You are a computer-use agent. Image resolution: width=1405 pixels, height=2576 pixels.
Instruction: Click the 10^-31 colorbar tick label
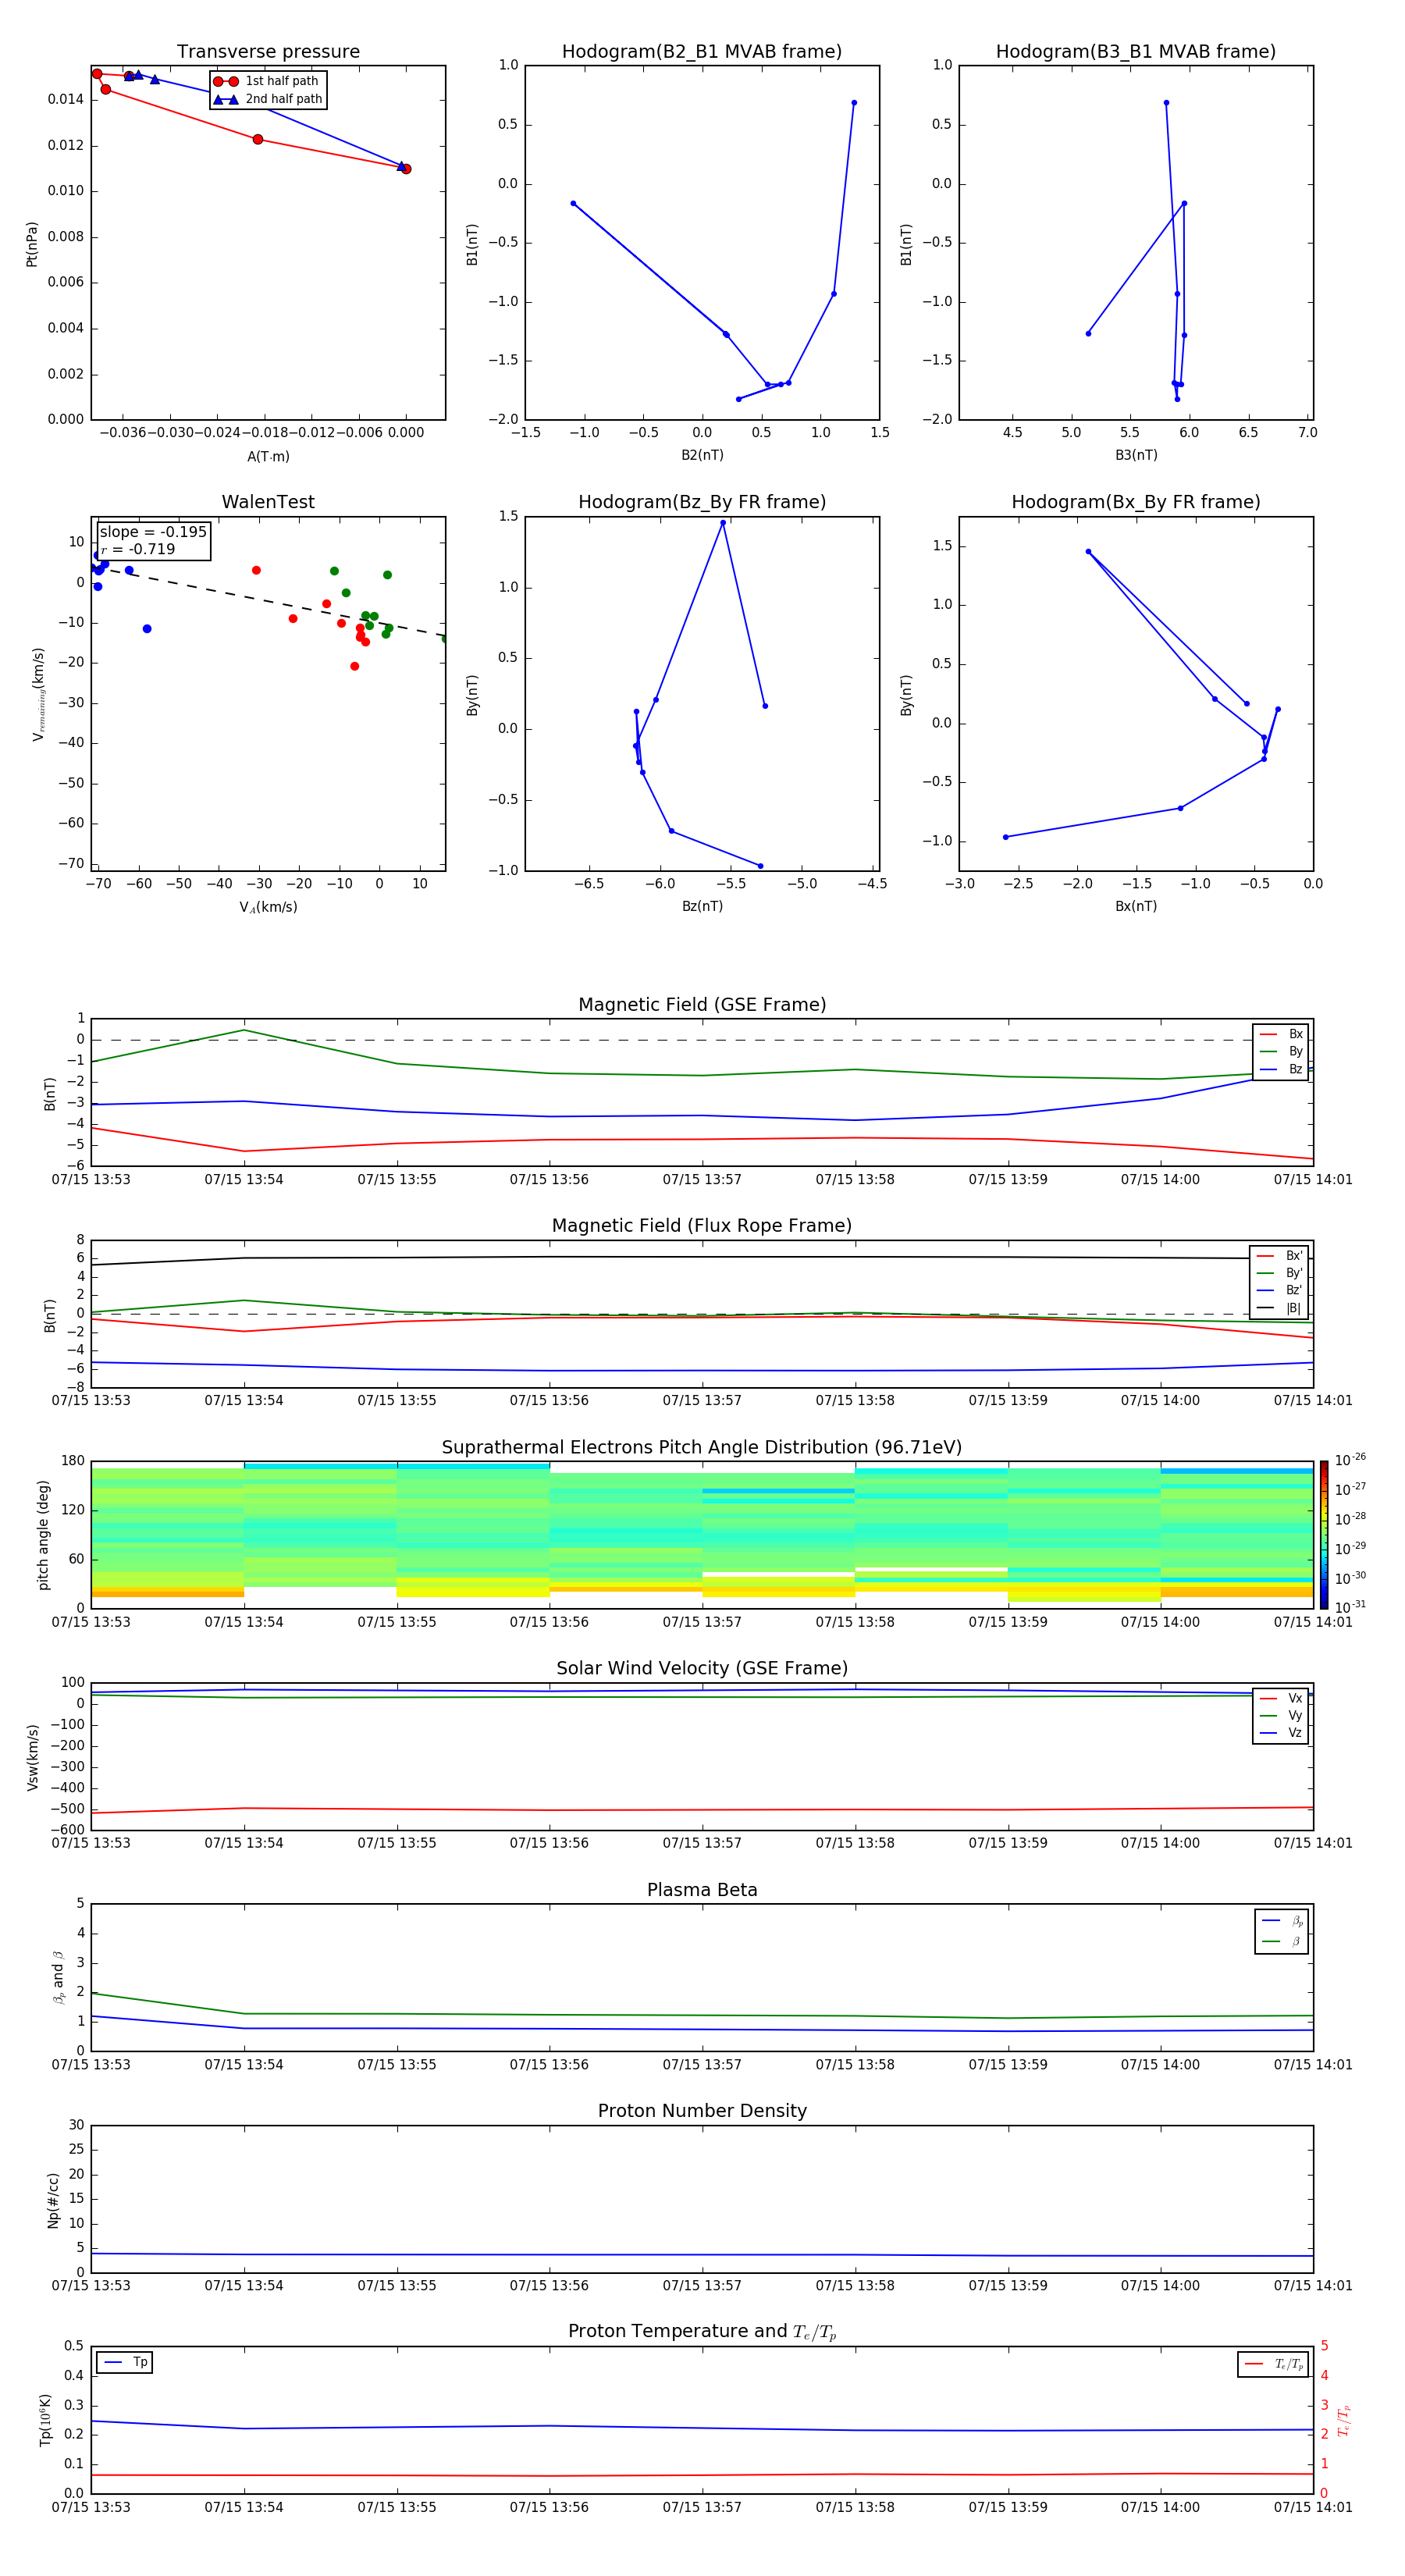(1350, 1607)
